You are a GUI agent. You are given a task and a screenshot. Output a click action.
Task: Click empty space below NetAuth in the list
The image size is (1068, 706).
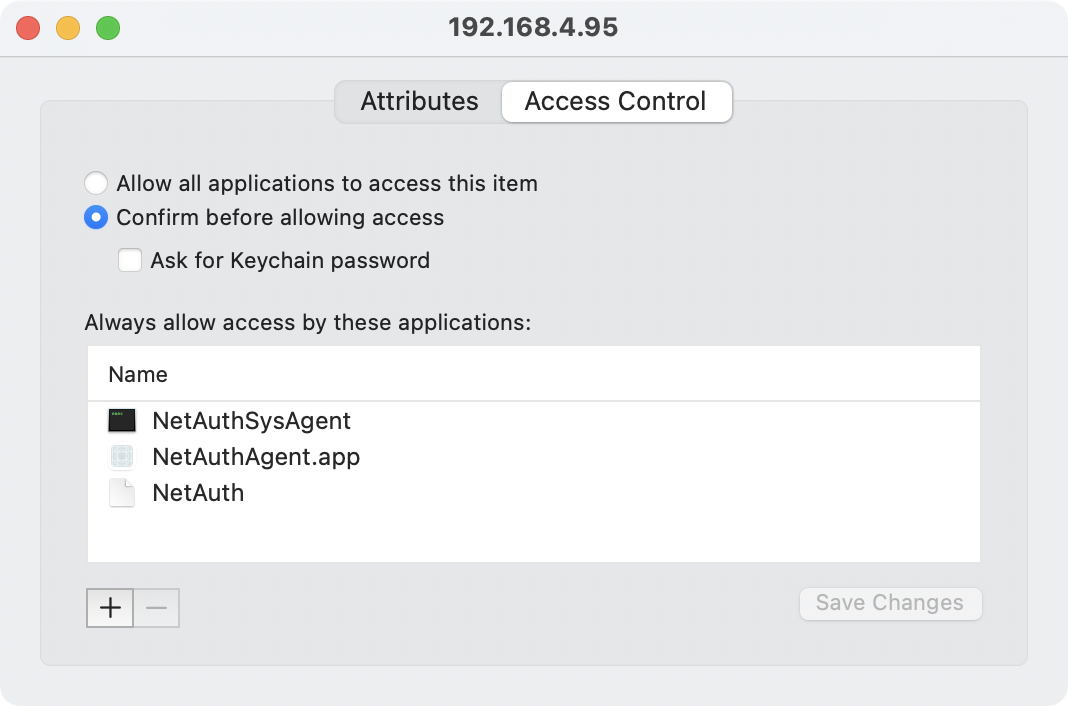coord(533,535)
